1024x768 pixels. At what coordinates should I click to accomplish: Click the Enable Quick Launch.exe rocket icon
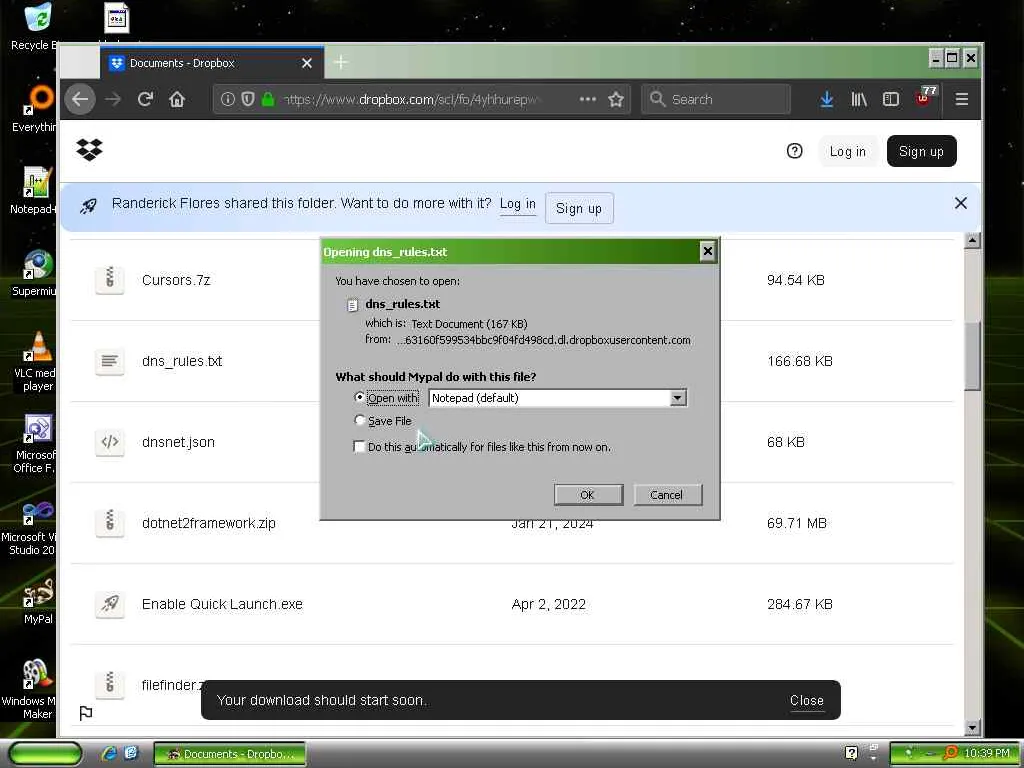110,604
